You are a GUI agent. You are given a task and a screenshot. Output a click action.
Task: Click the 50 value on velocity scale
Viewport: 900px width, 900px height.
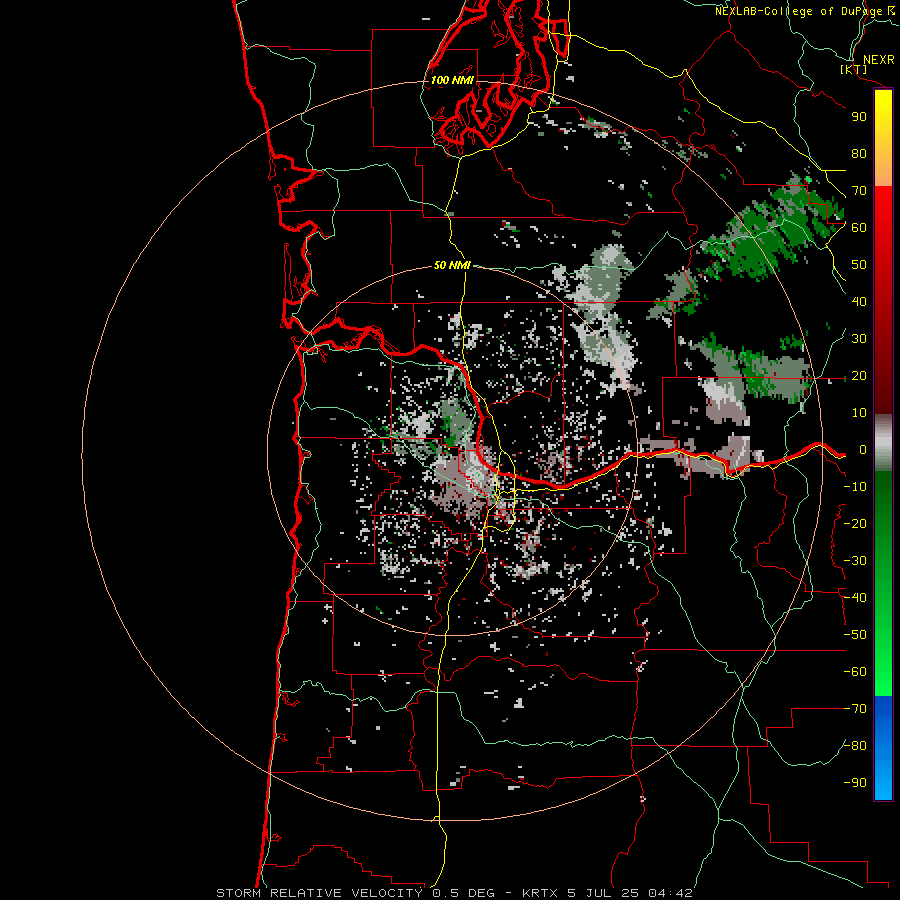tap(859, 265)
